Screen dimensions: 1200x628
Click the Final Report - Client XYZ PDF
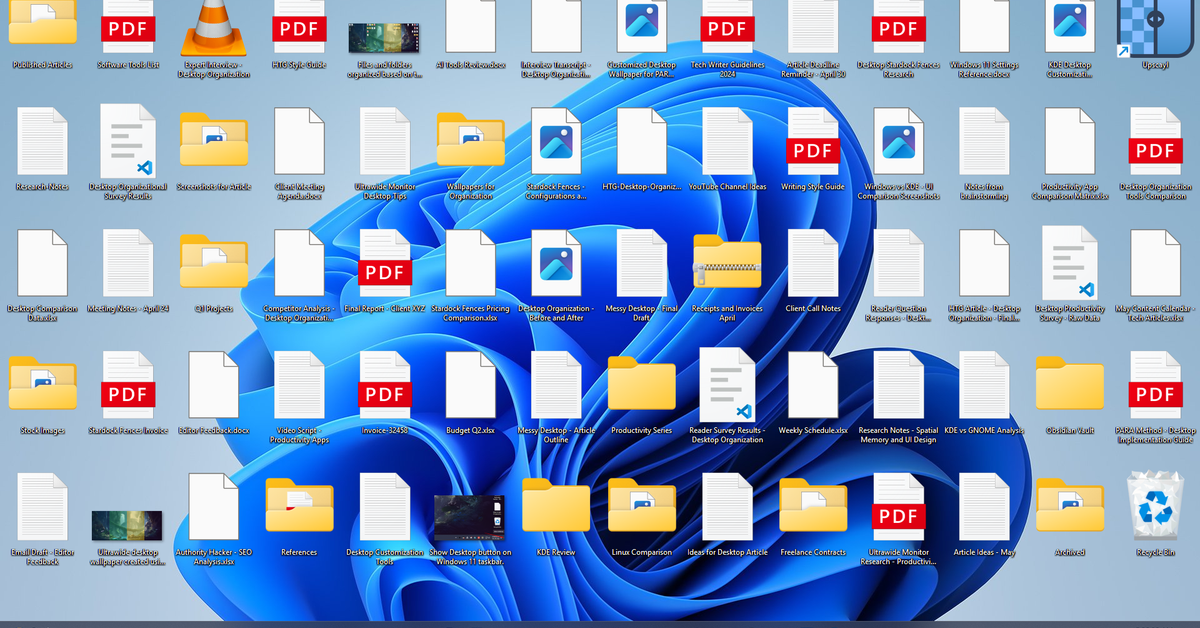tap(385, 263)
